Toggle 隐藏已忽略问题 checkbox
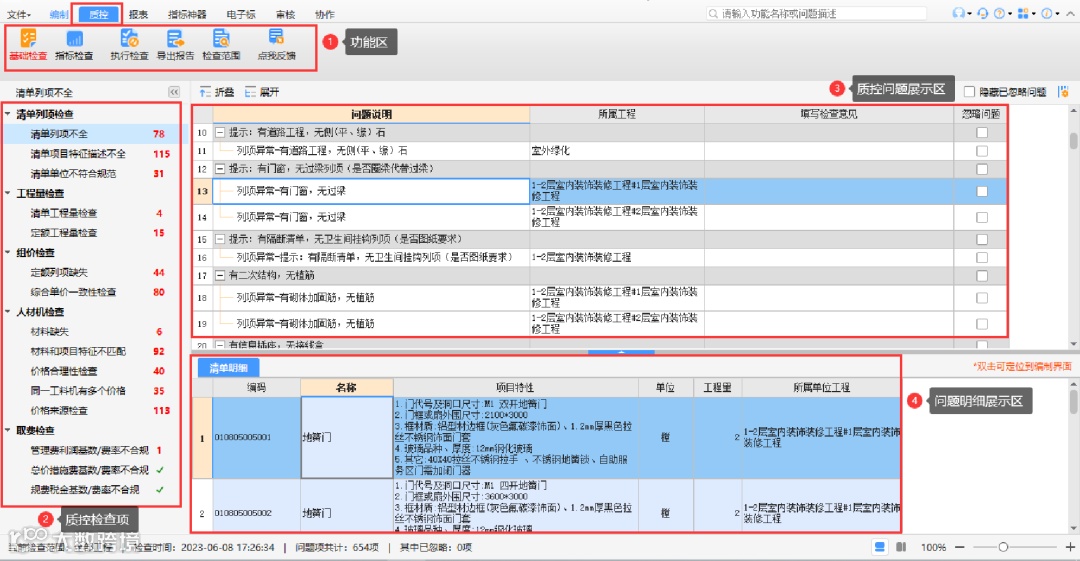 click(969, 92)
